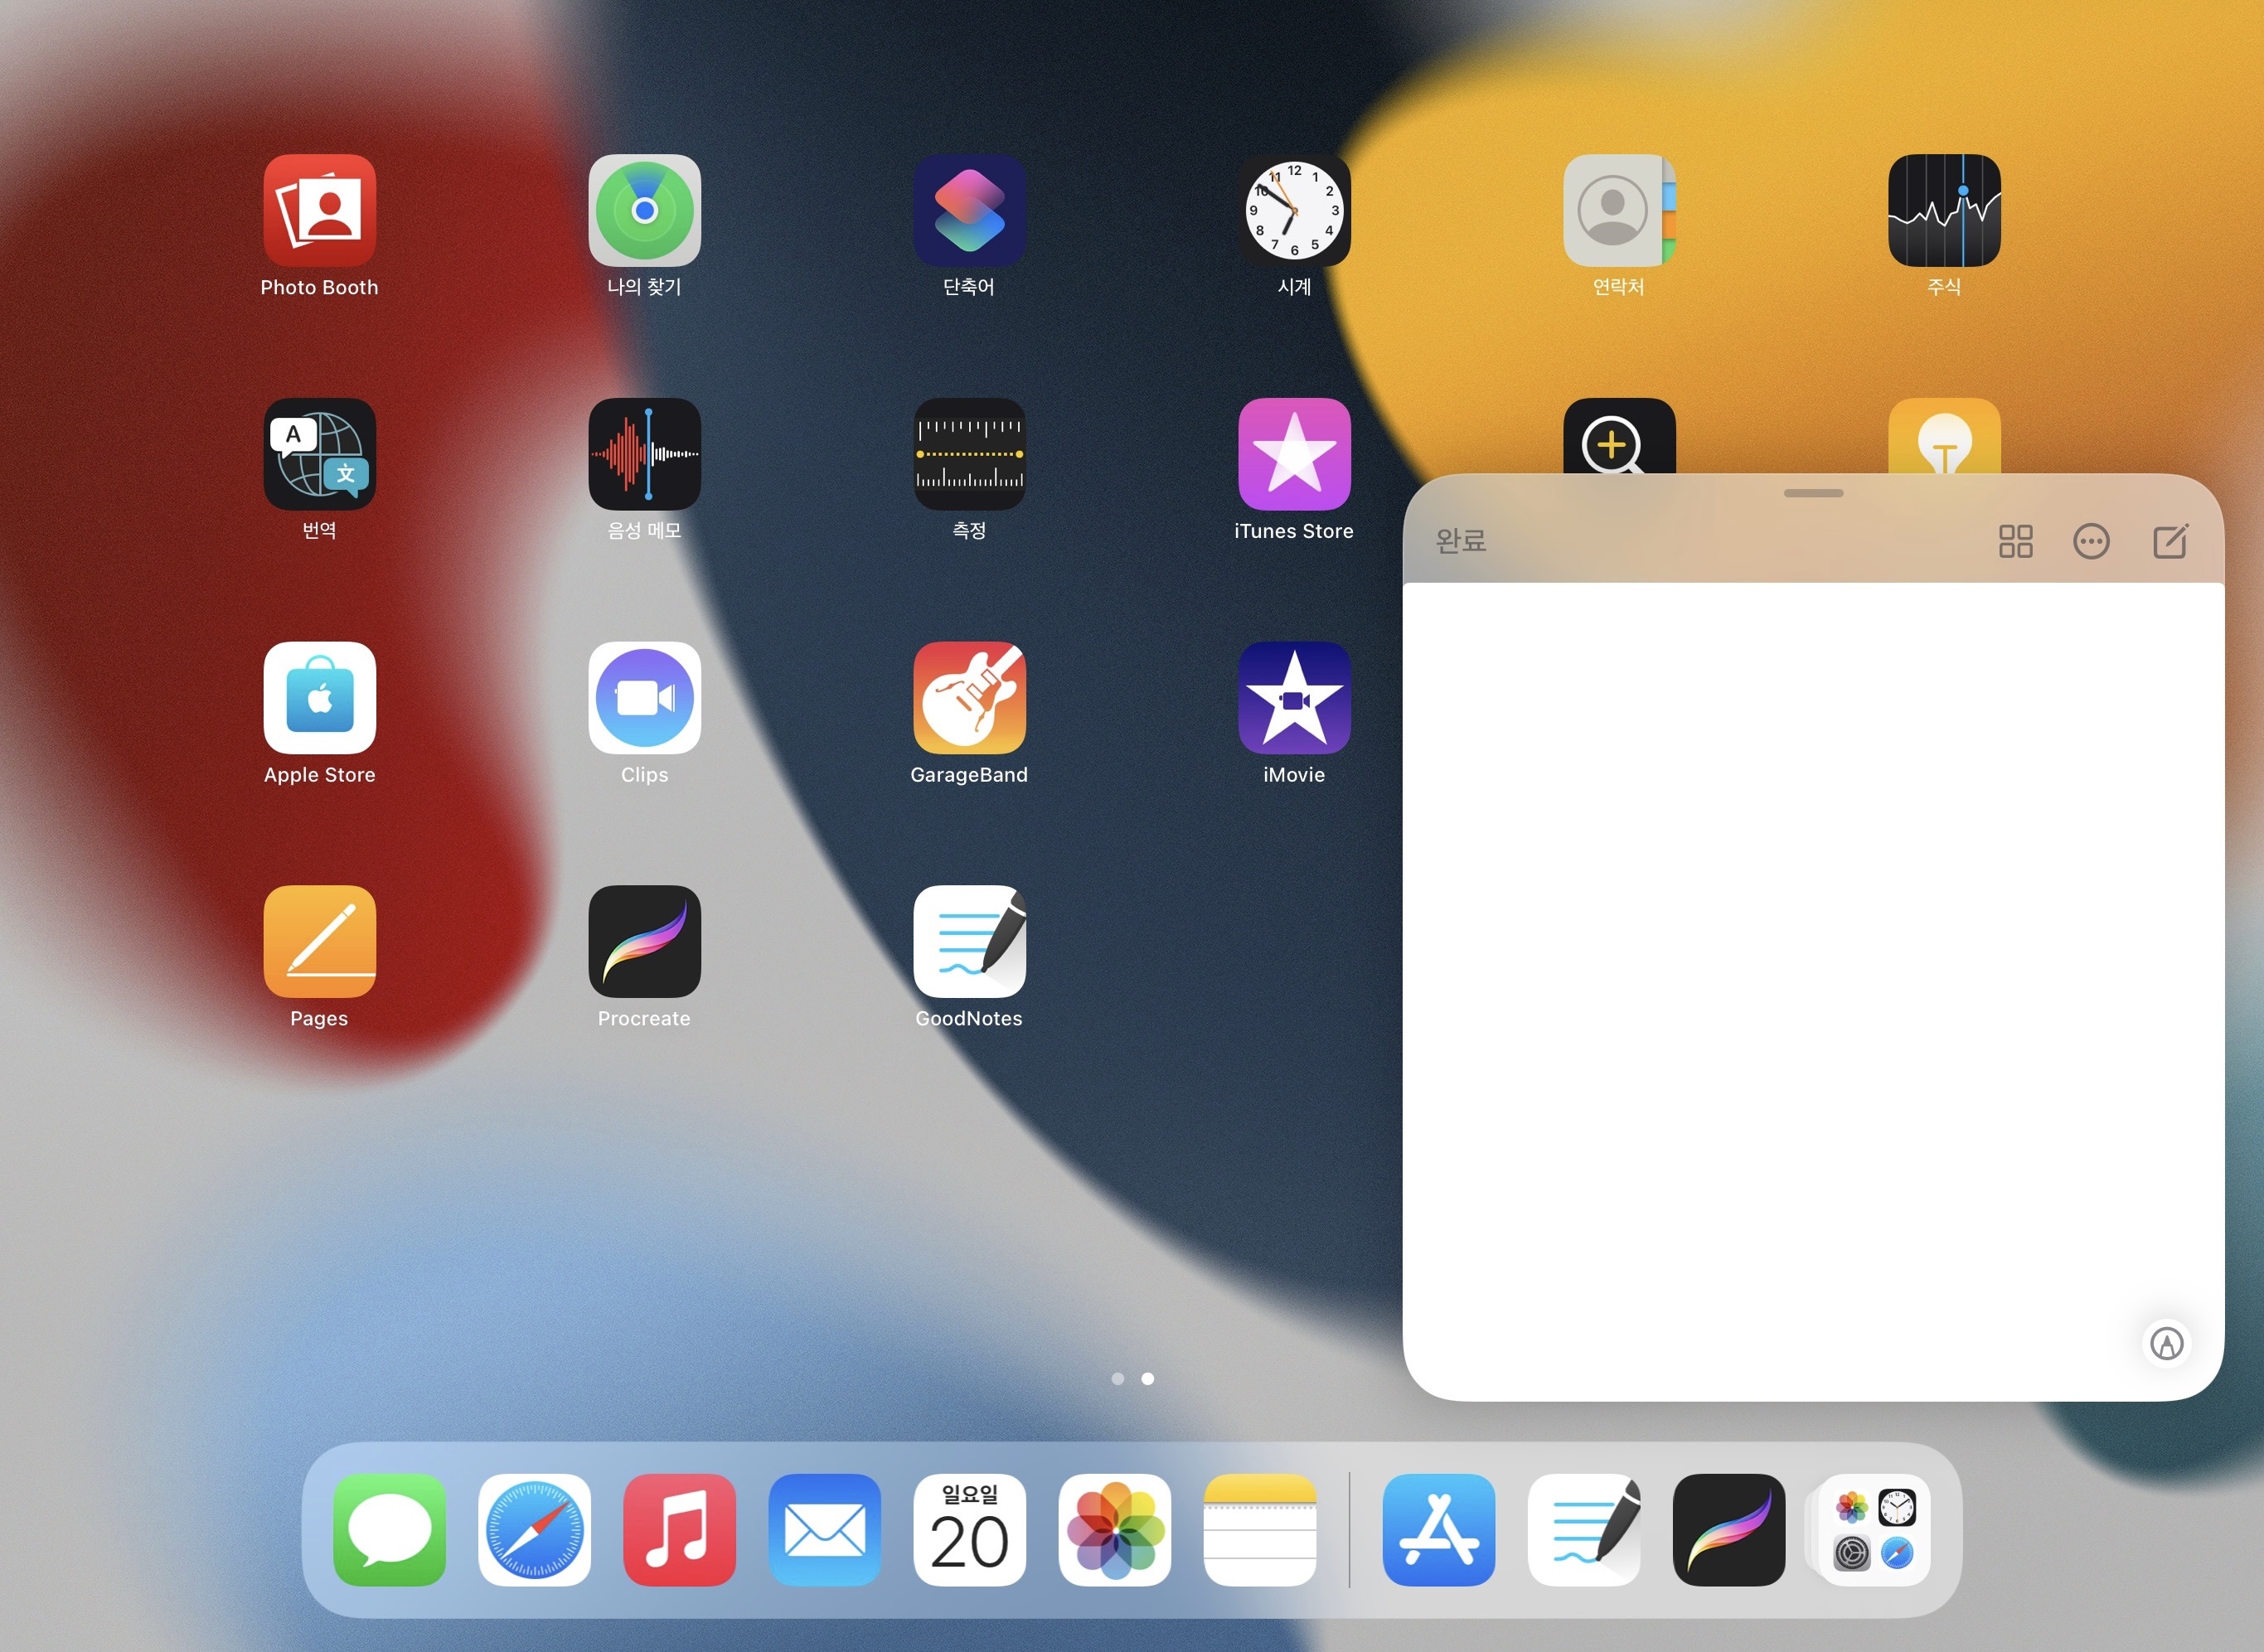Open the Quick Note more options menu

point(2091,541)
